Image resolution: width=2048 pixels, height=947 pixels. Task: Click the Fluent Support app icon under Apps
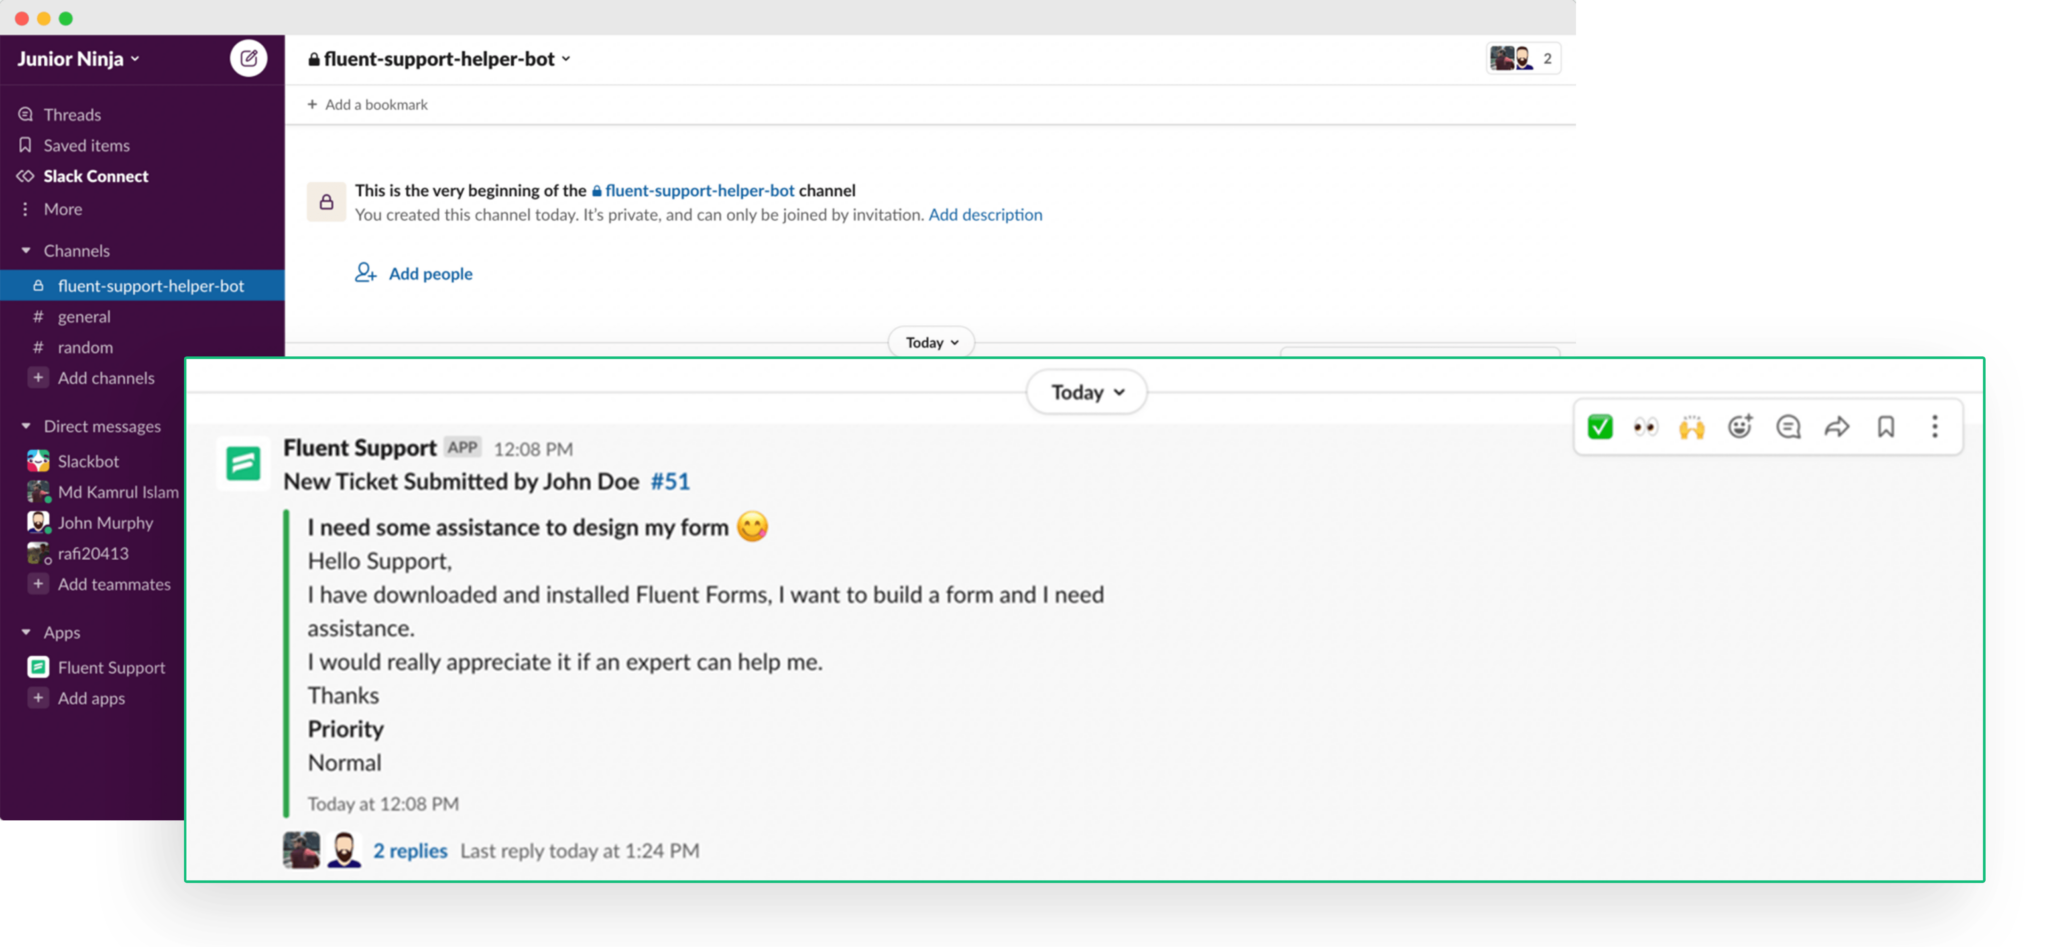coord(37,667)
